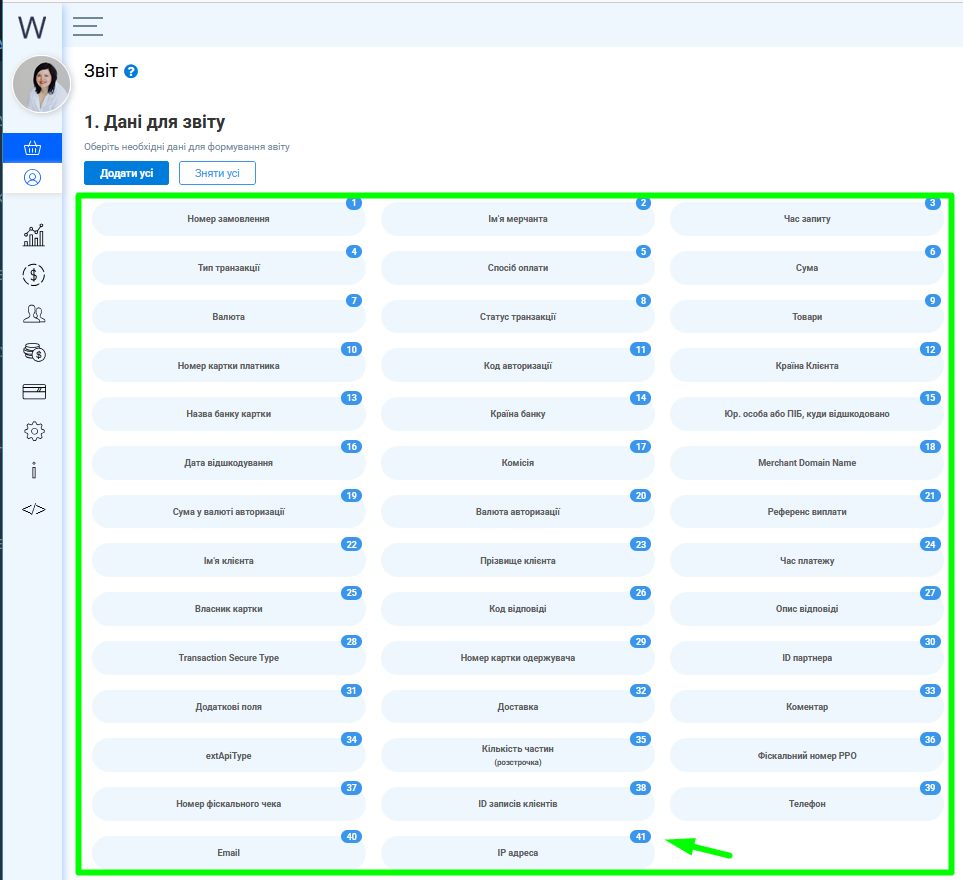
Task: Enable the Transaction Secure Type field
Action: [x=228, y=658]
